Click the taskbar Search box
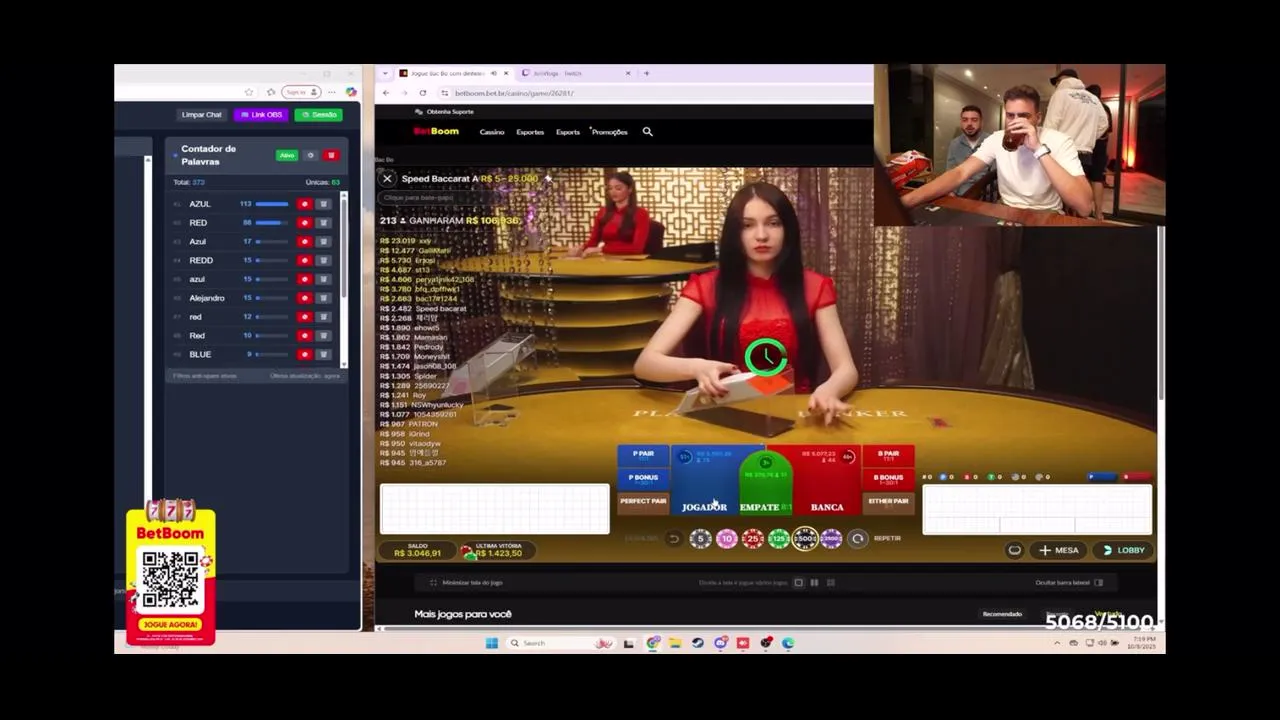The width and height of the screenshot is (1280, 720). (x=562, y=643)
